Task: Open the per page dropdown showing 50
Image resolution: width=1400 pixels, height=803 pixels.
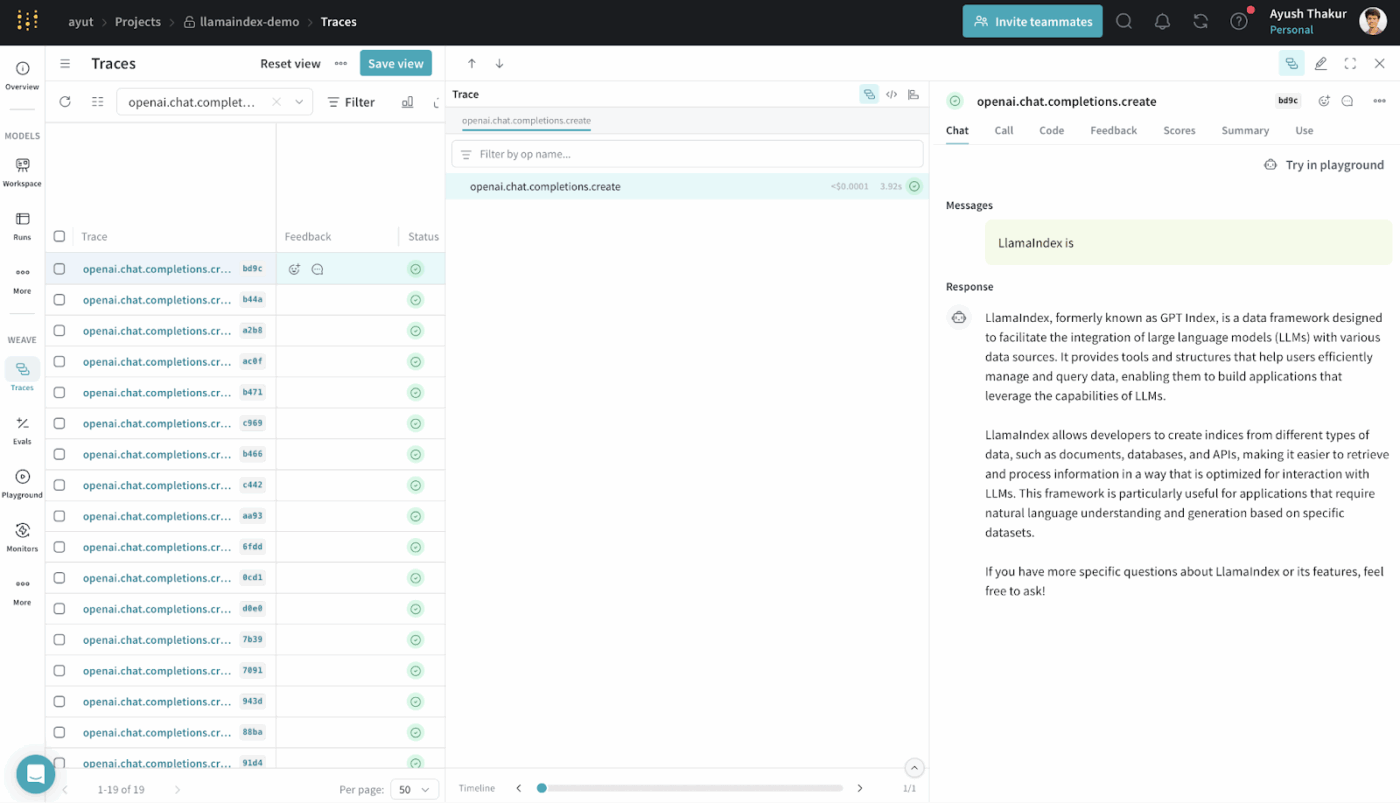Action: (414, 789)
